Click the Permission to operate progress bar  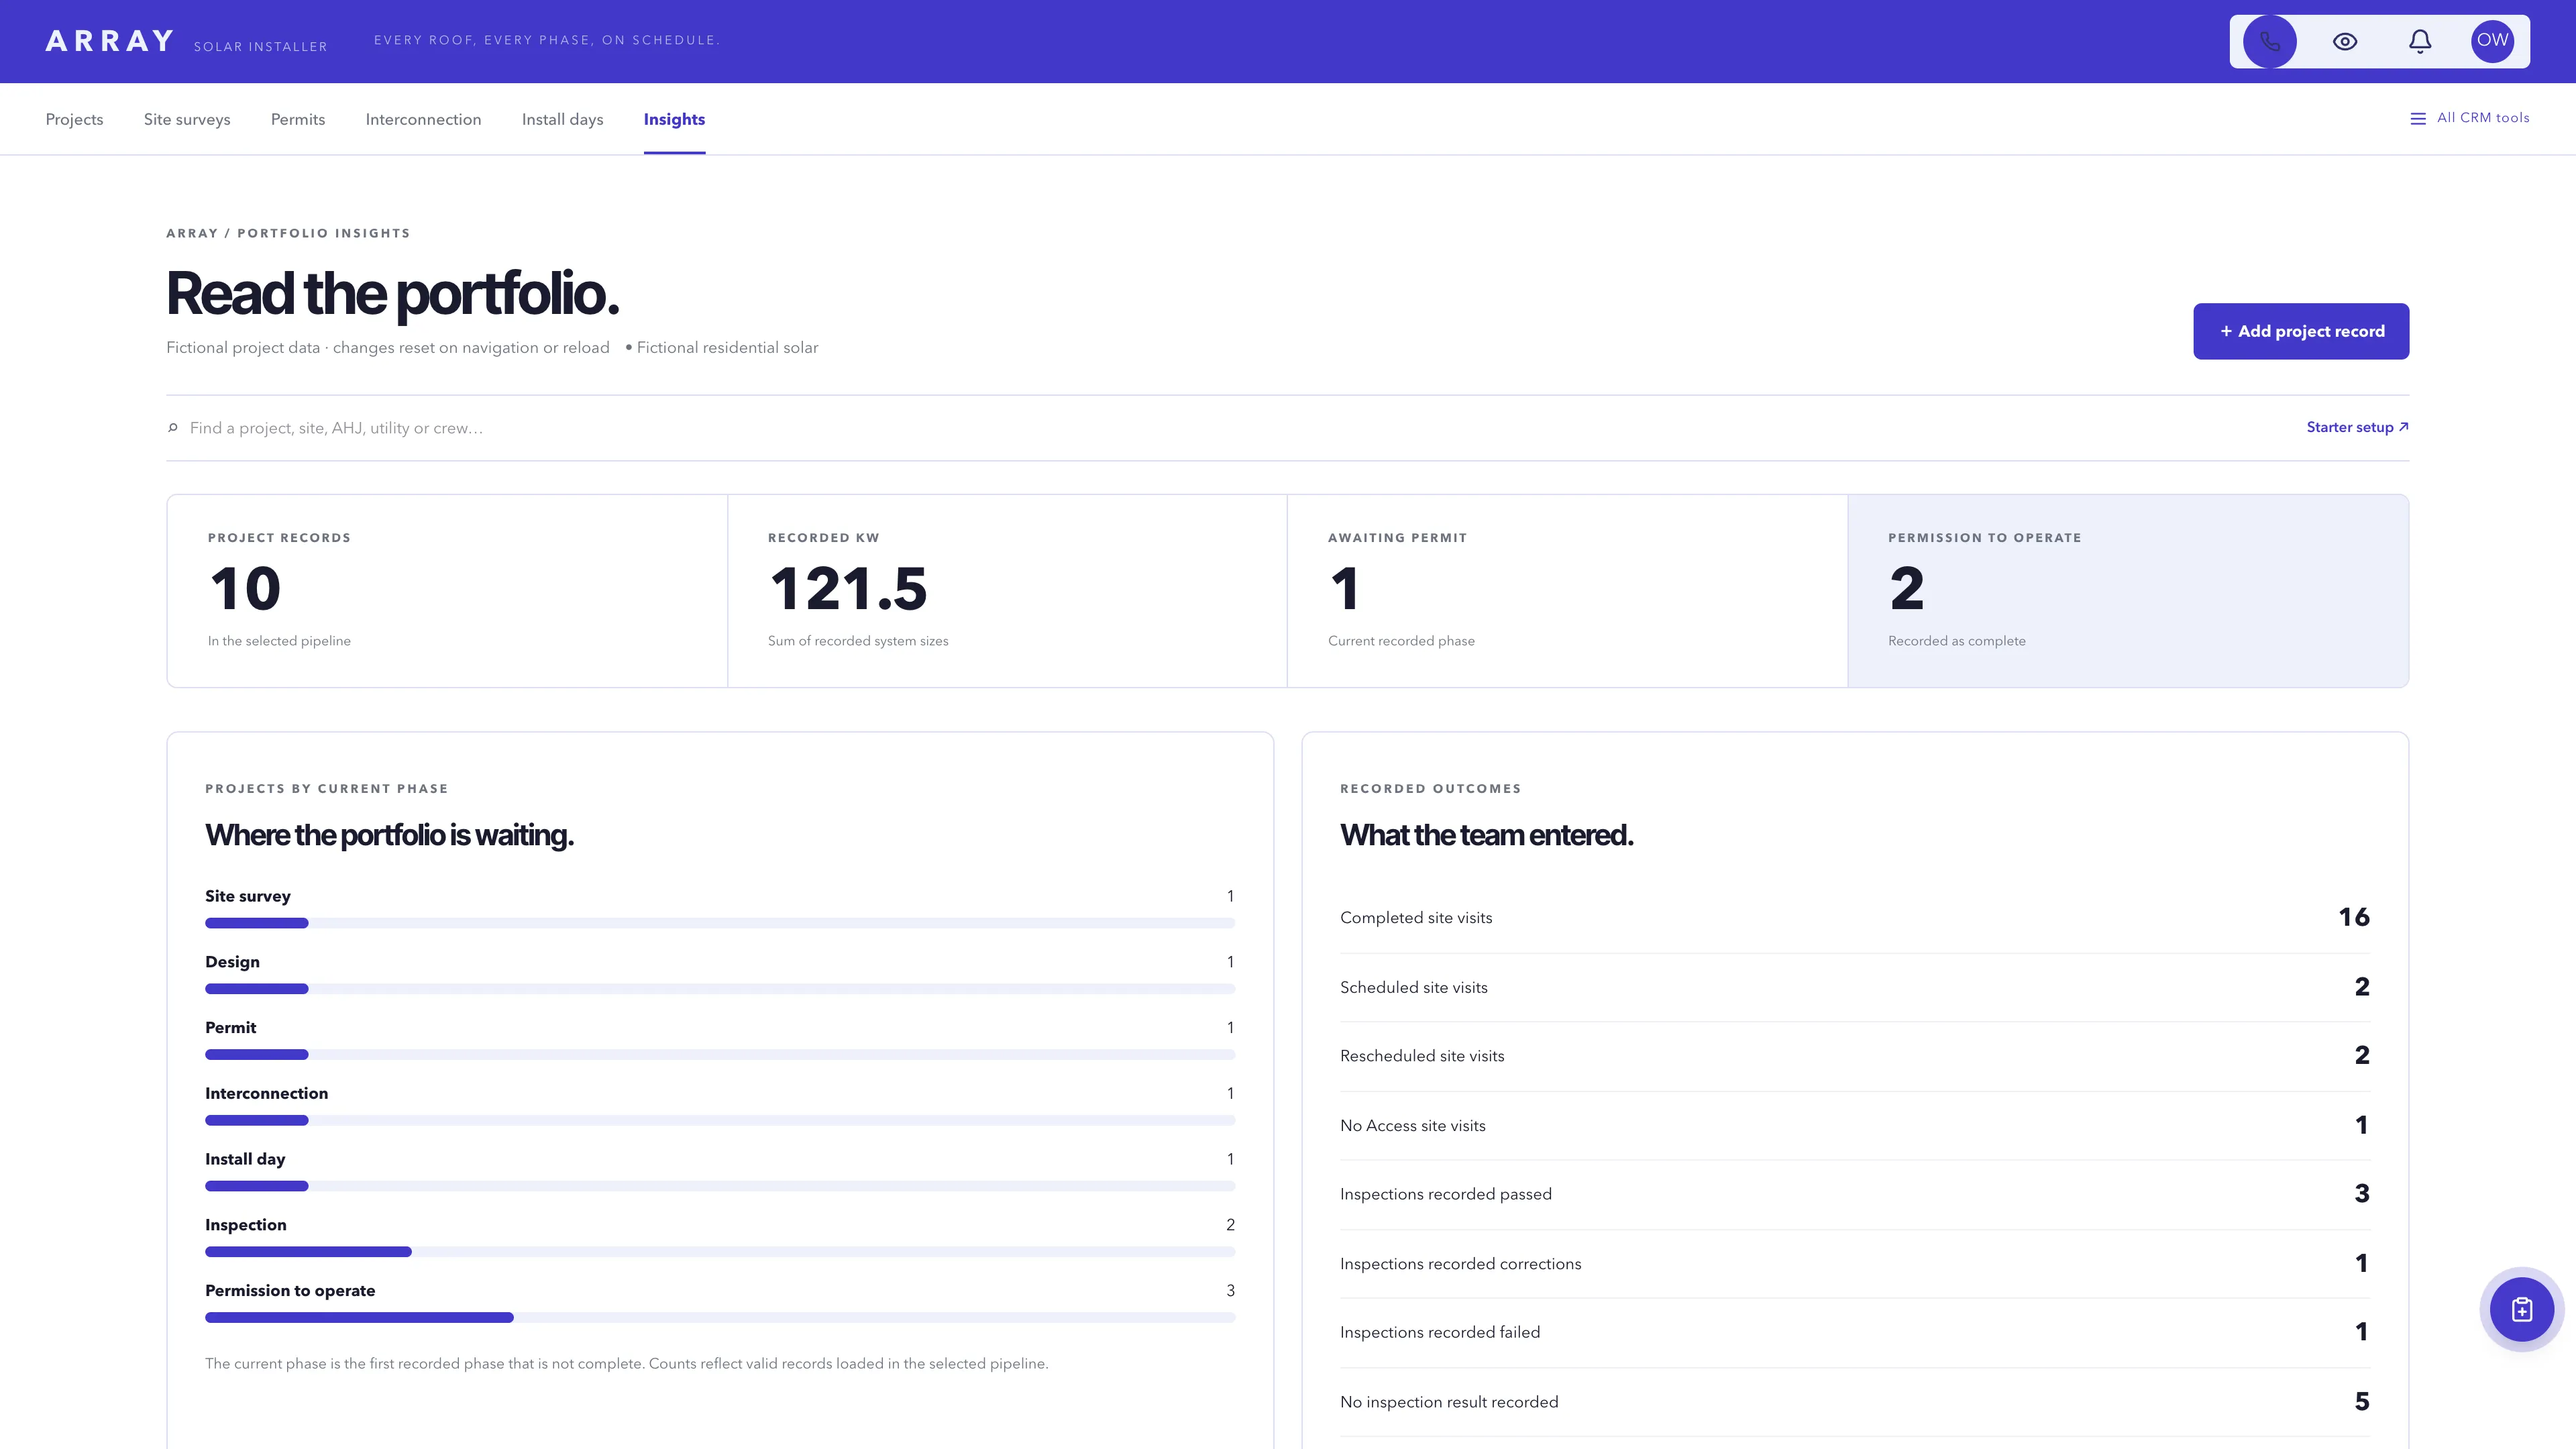point(720,1317)
